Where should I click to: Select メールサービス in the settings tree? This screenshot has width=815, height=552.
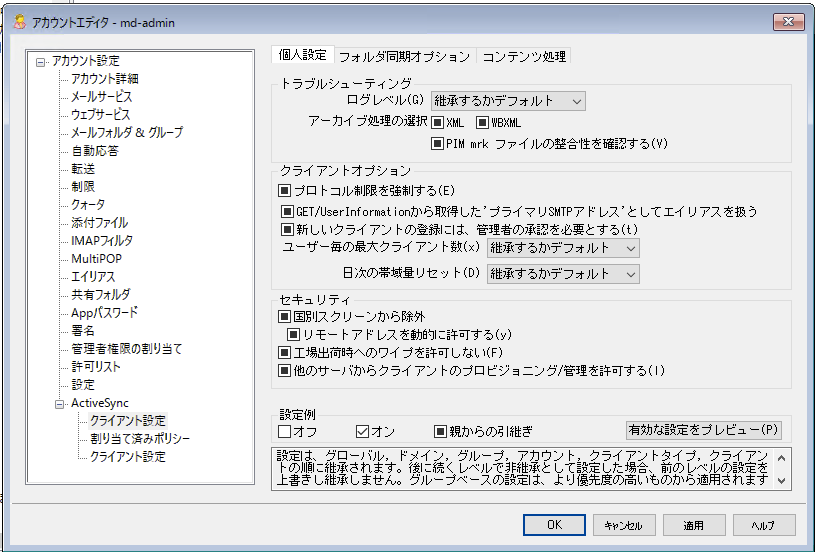pos(101,97)
